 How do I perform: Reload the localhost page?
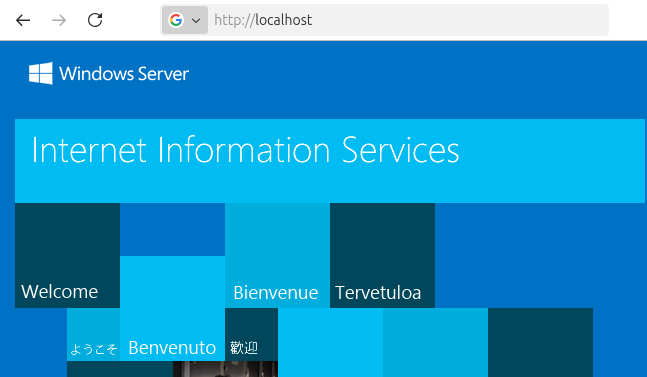(x=95, y=20)
